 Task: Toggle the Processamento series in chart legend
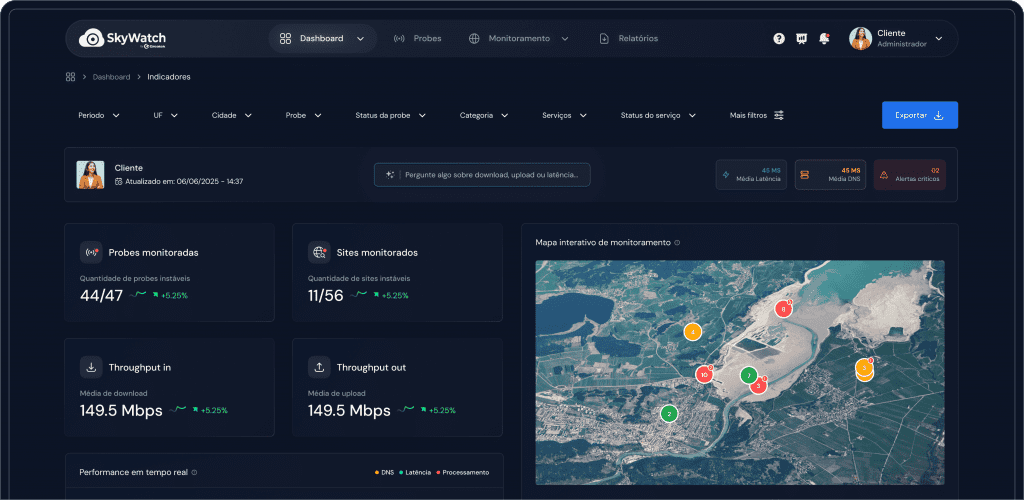click(464, 472)
